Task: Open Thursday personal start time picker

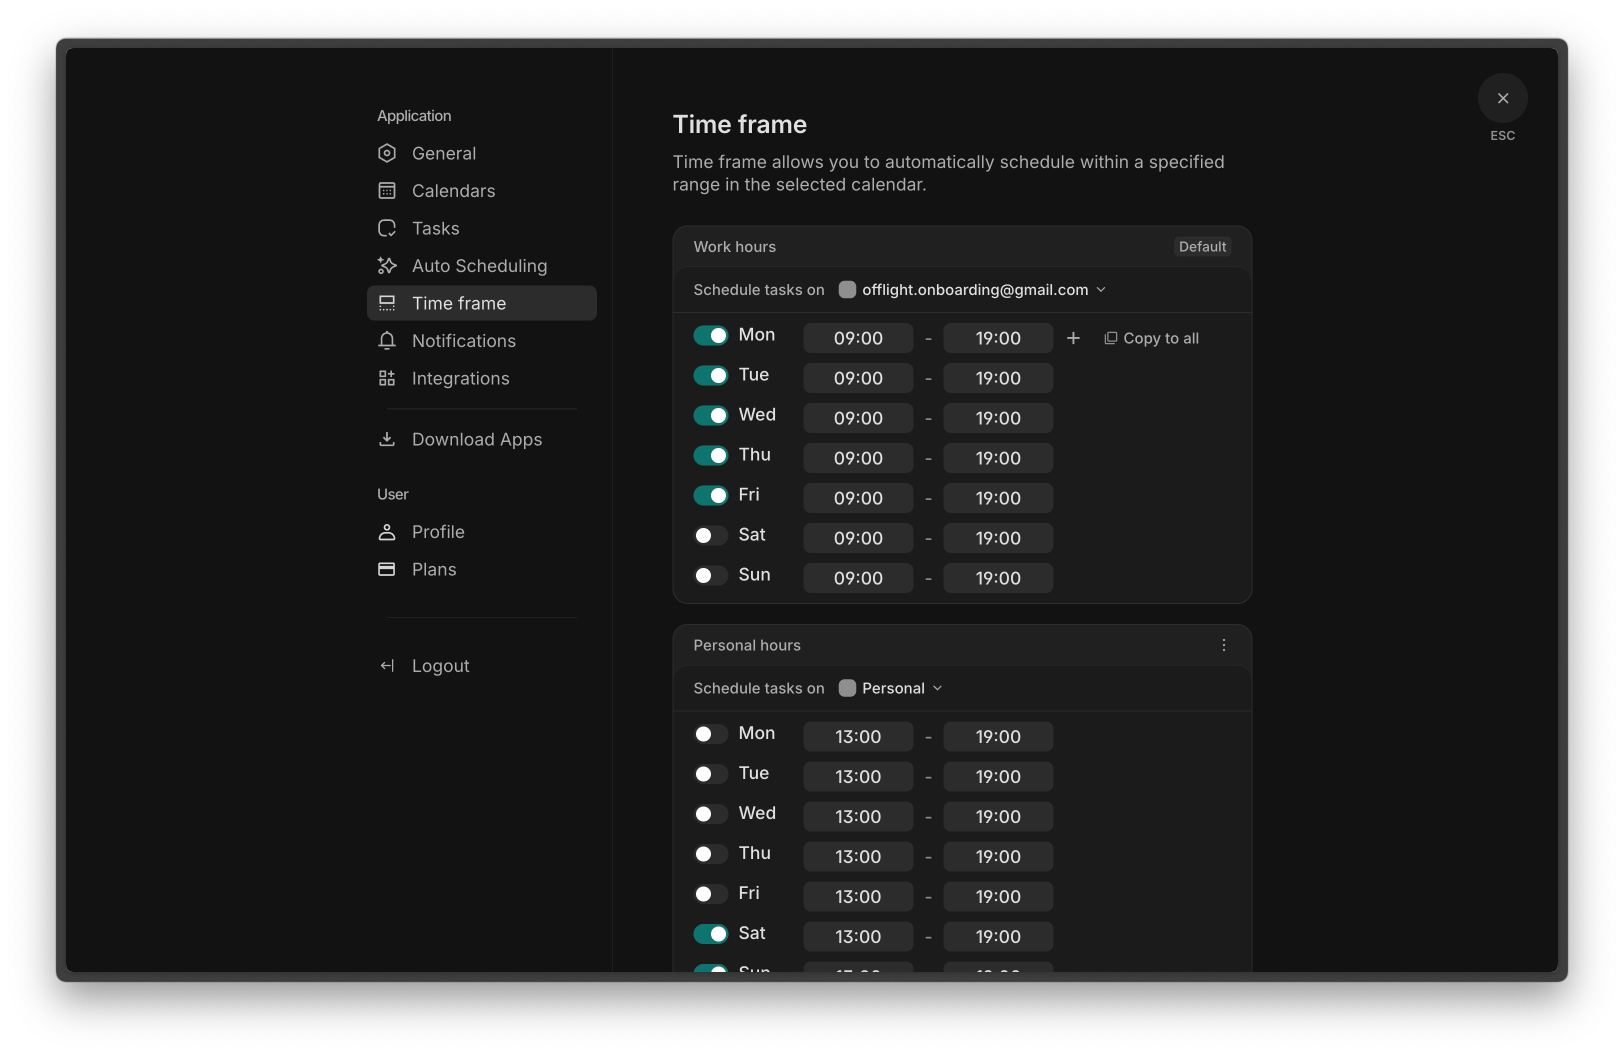Action: pos(858,857)
